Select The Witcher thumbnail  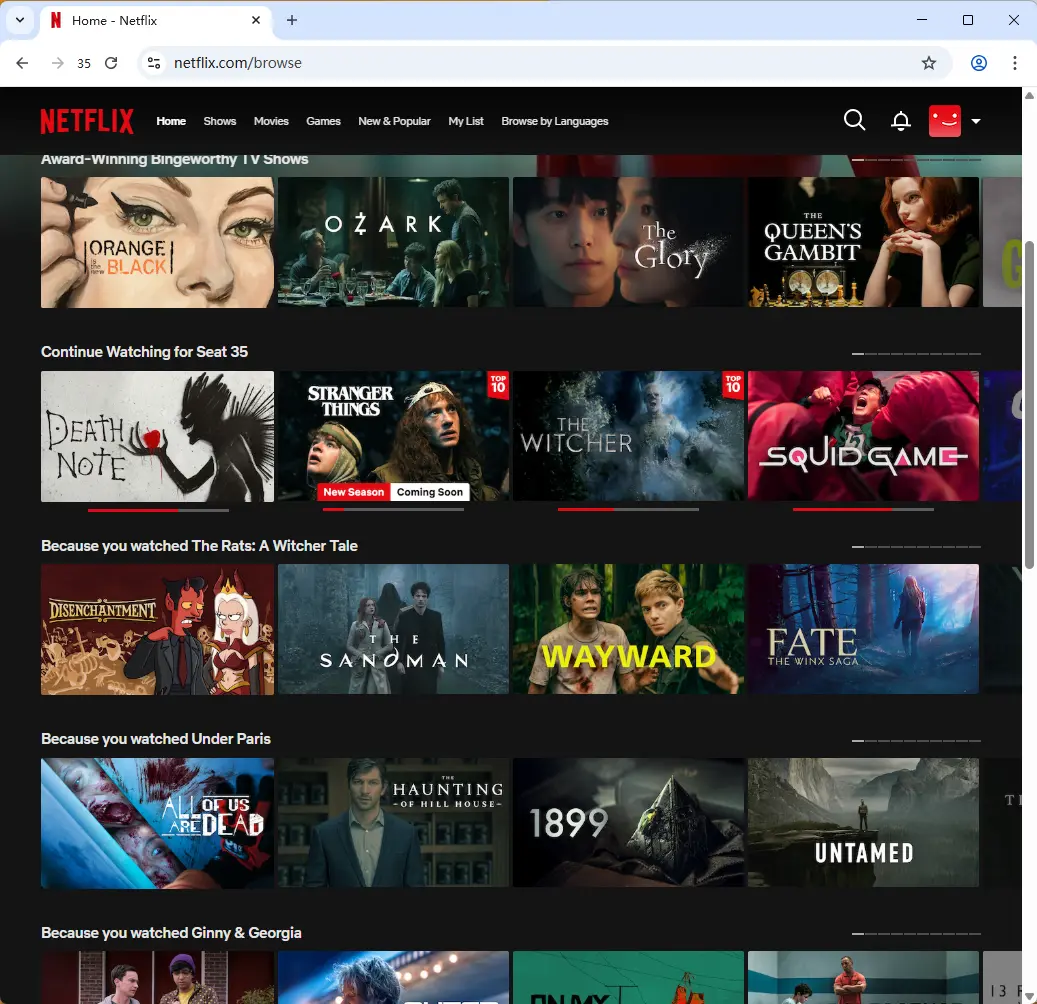(x=627, y=436)
